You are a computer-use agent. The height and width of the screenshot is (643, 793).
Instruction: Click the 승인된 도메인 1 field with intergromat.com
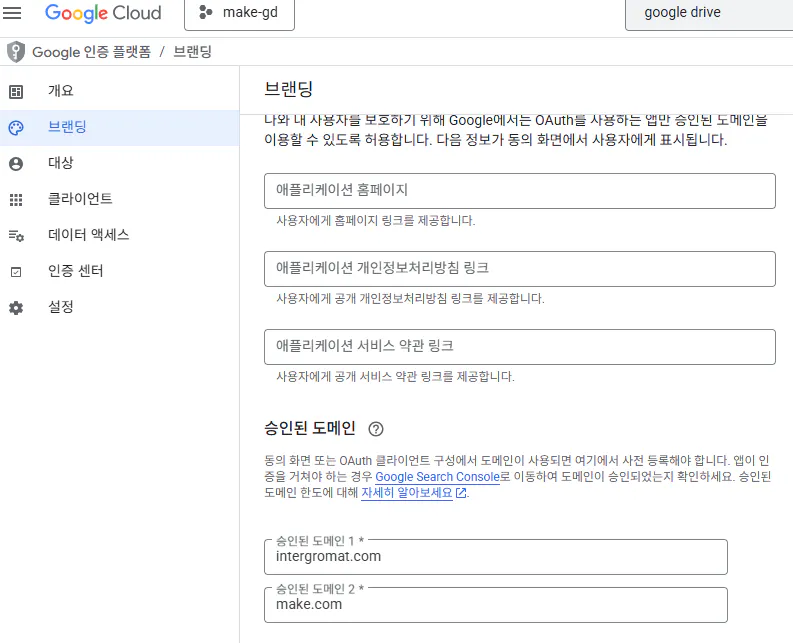[496, 556]
